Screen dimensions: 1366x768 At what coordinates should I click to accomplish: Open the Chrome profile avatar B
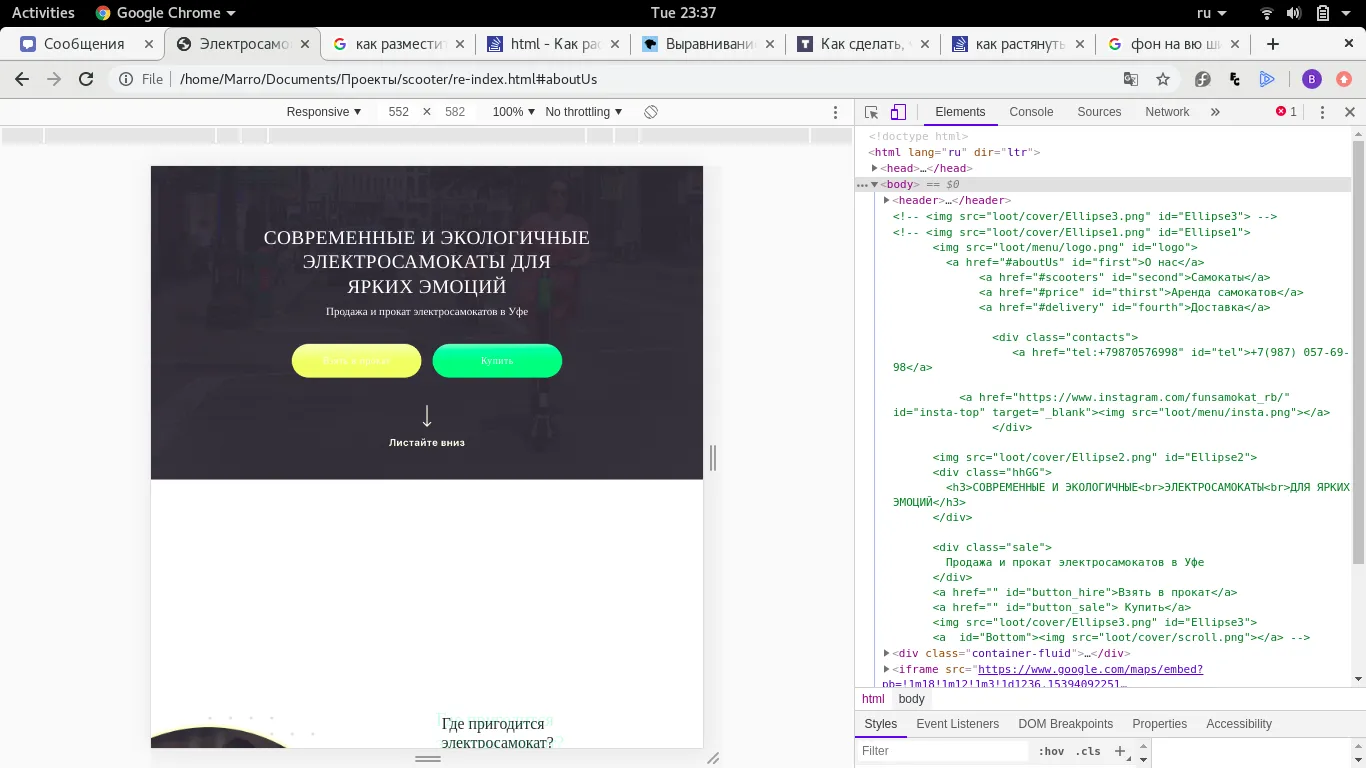pyautogui.click(x=1312, y=79)
